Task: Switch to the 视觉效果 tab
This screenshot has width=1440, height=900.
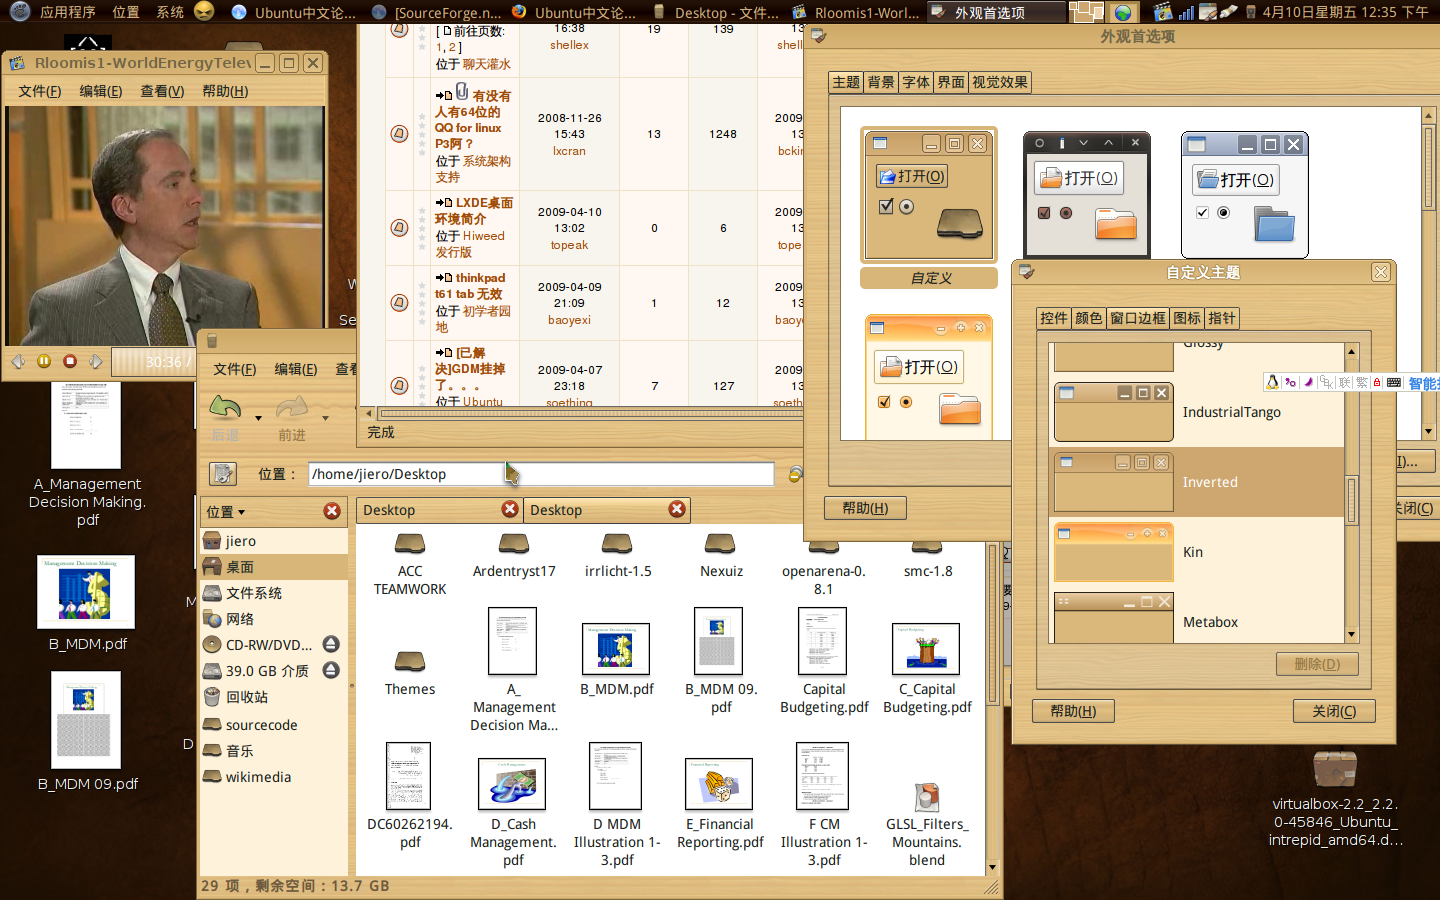Action: pyautogui.click(x=1000, y=82)
